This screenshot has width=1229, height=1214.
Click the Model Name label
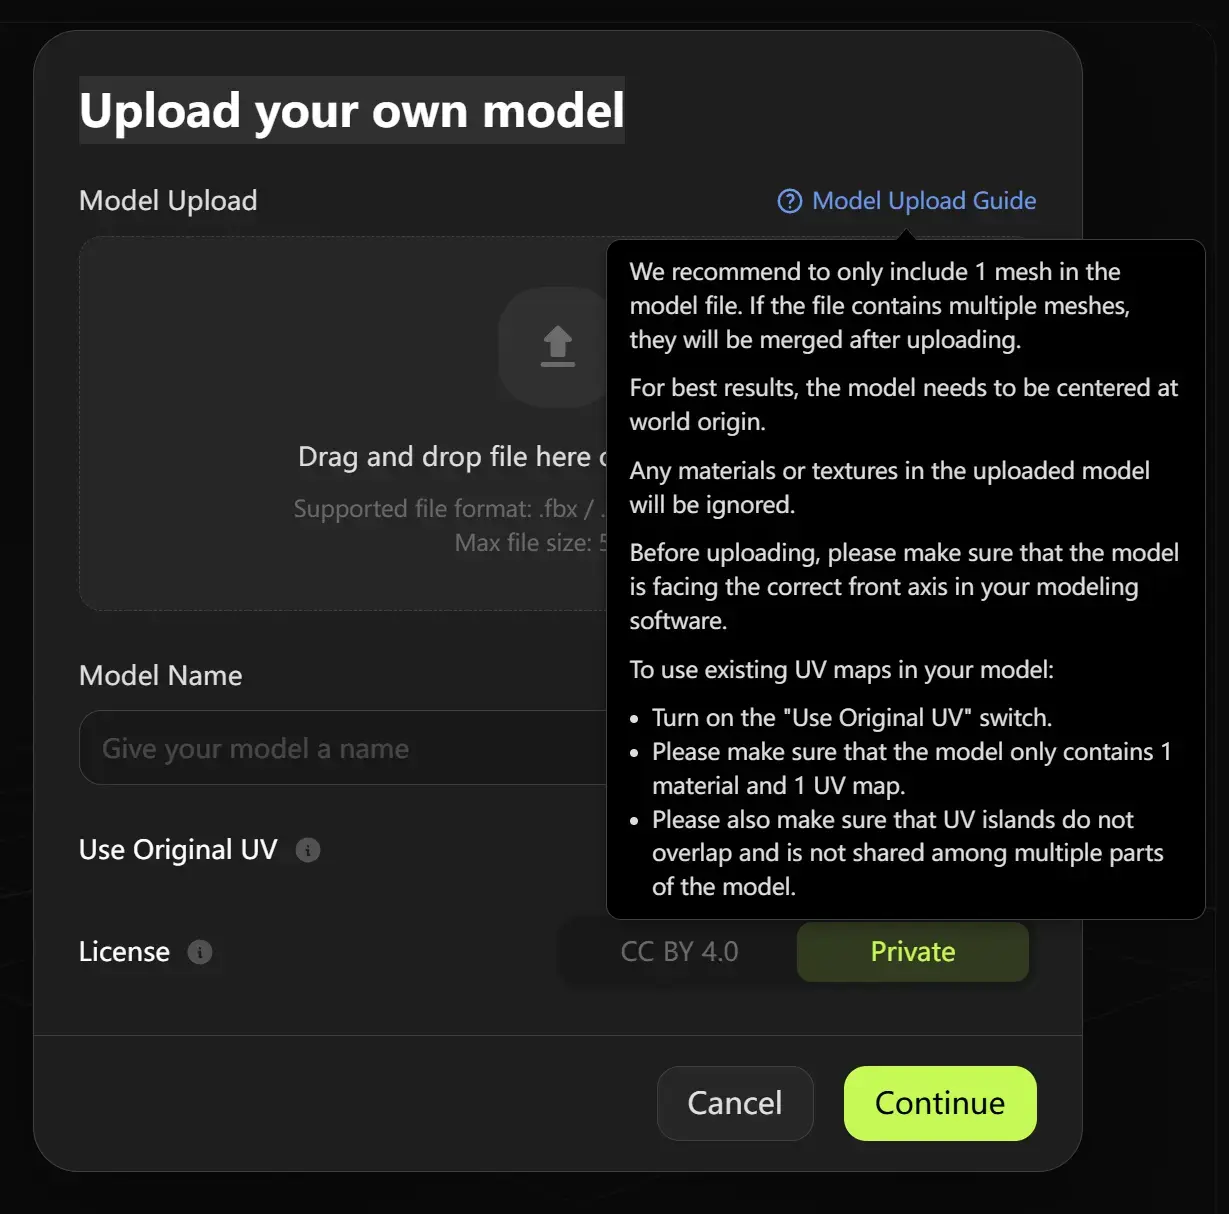160,676
